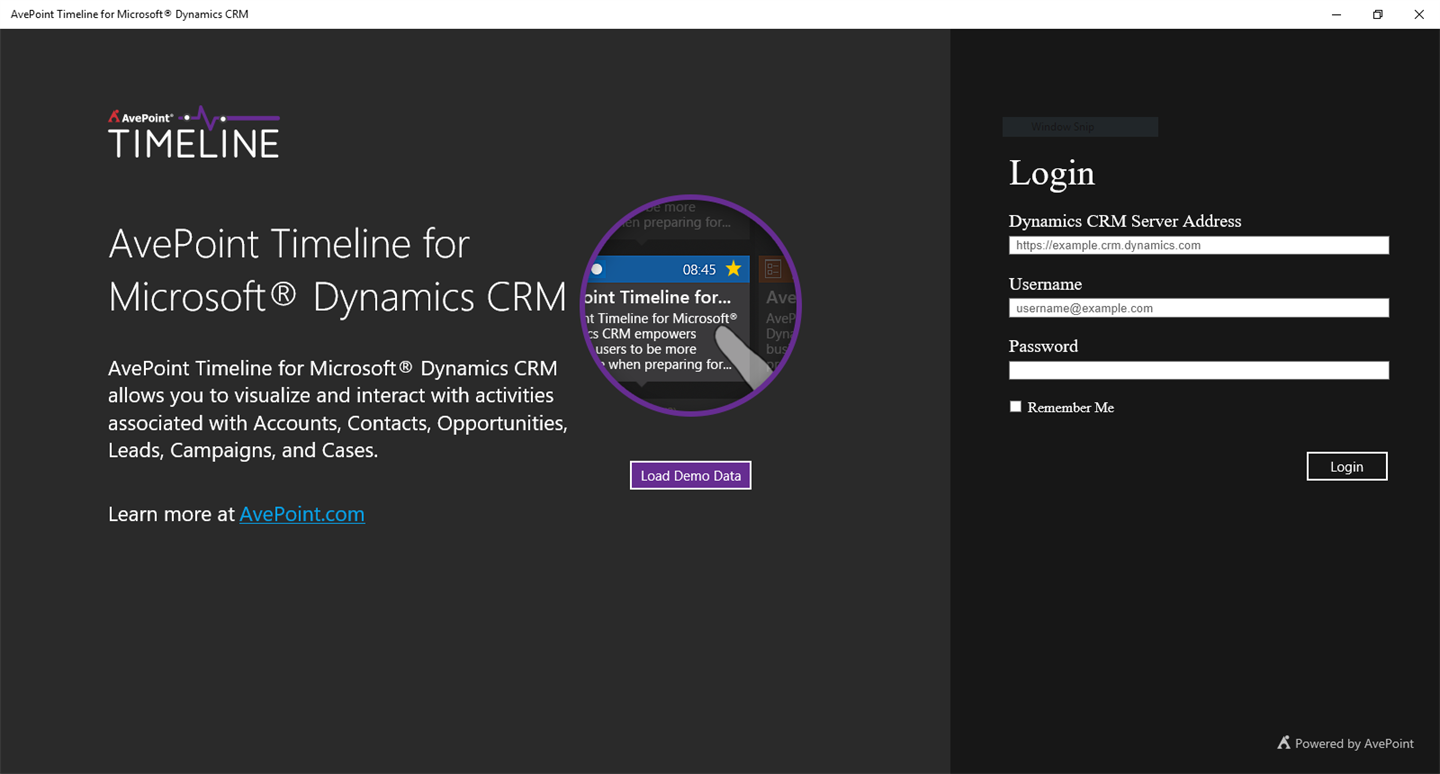Click the Dynamics CRM Server Address label

point(1125,221)
